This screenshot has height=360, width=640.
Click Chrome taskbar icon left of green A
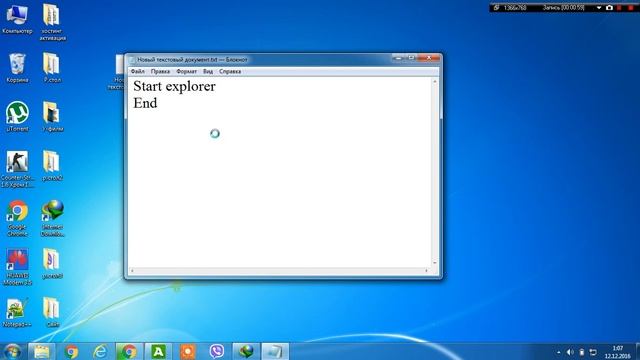pyautogui.click(x=129, y=351)
